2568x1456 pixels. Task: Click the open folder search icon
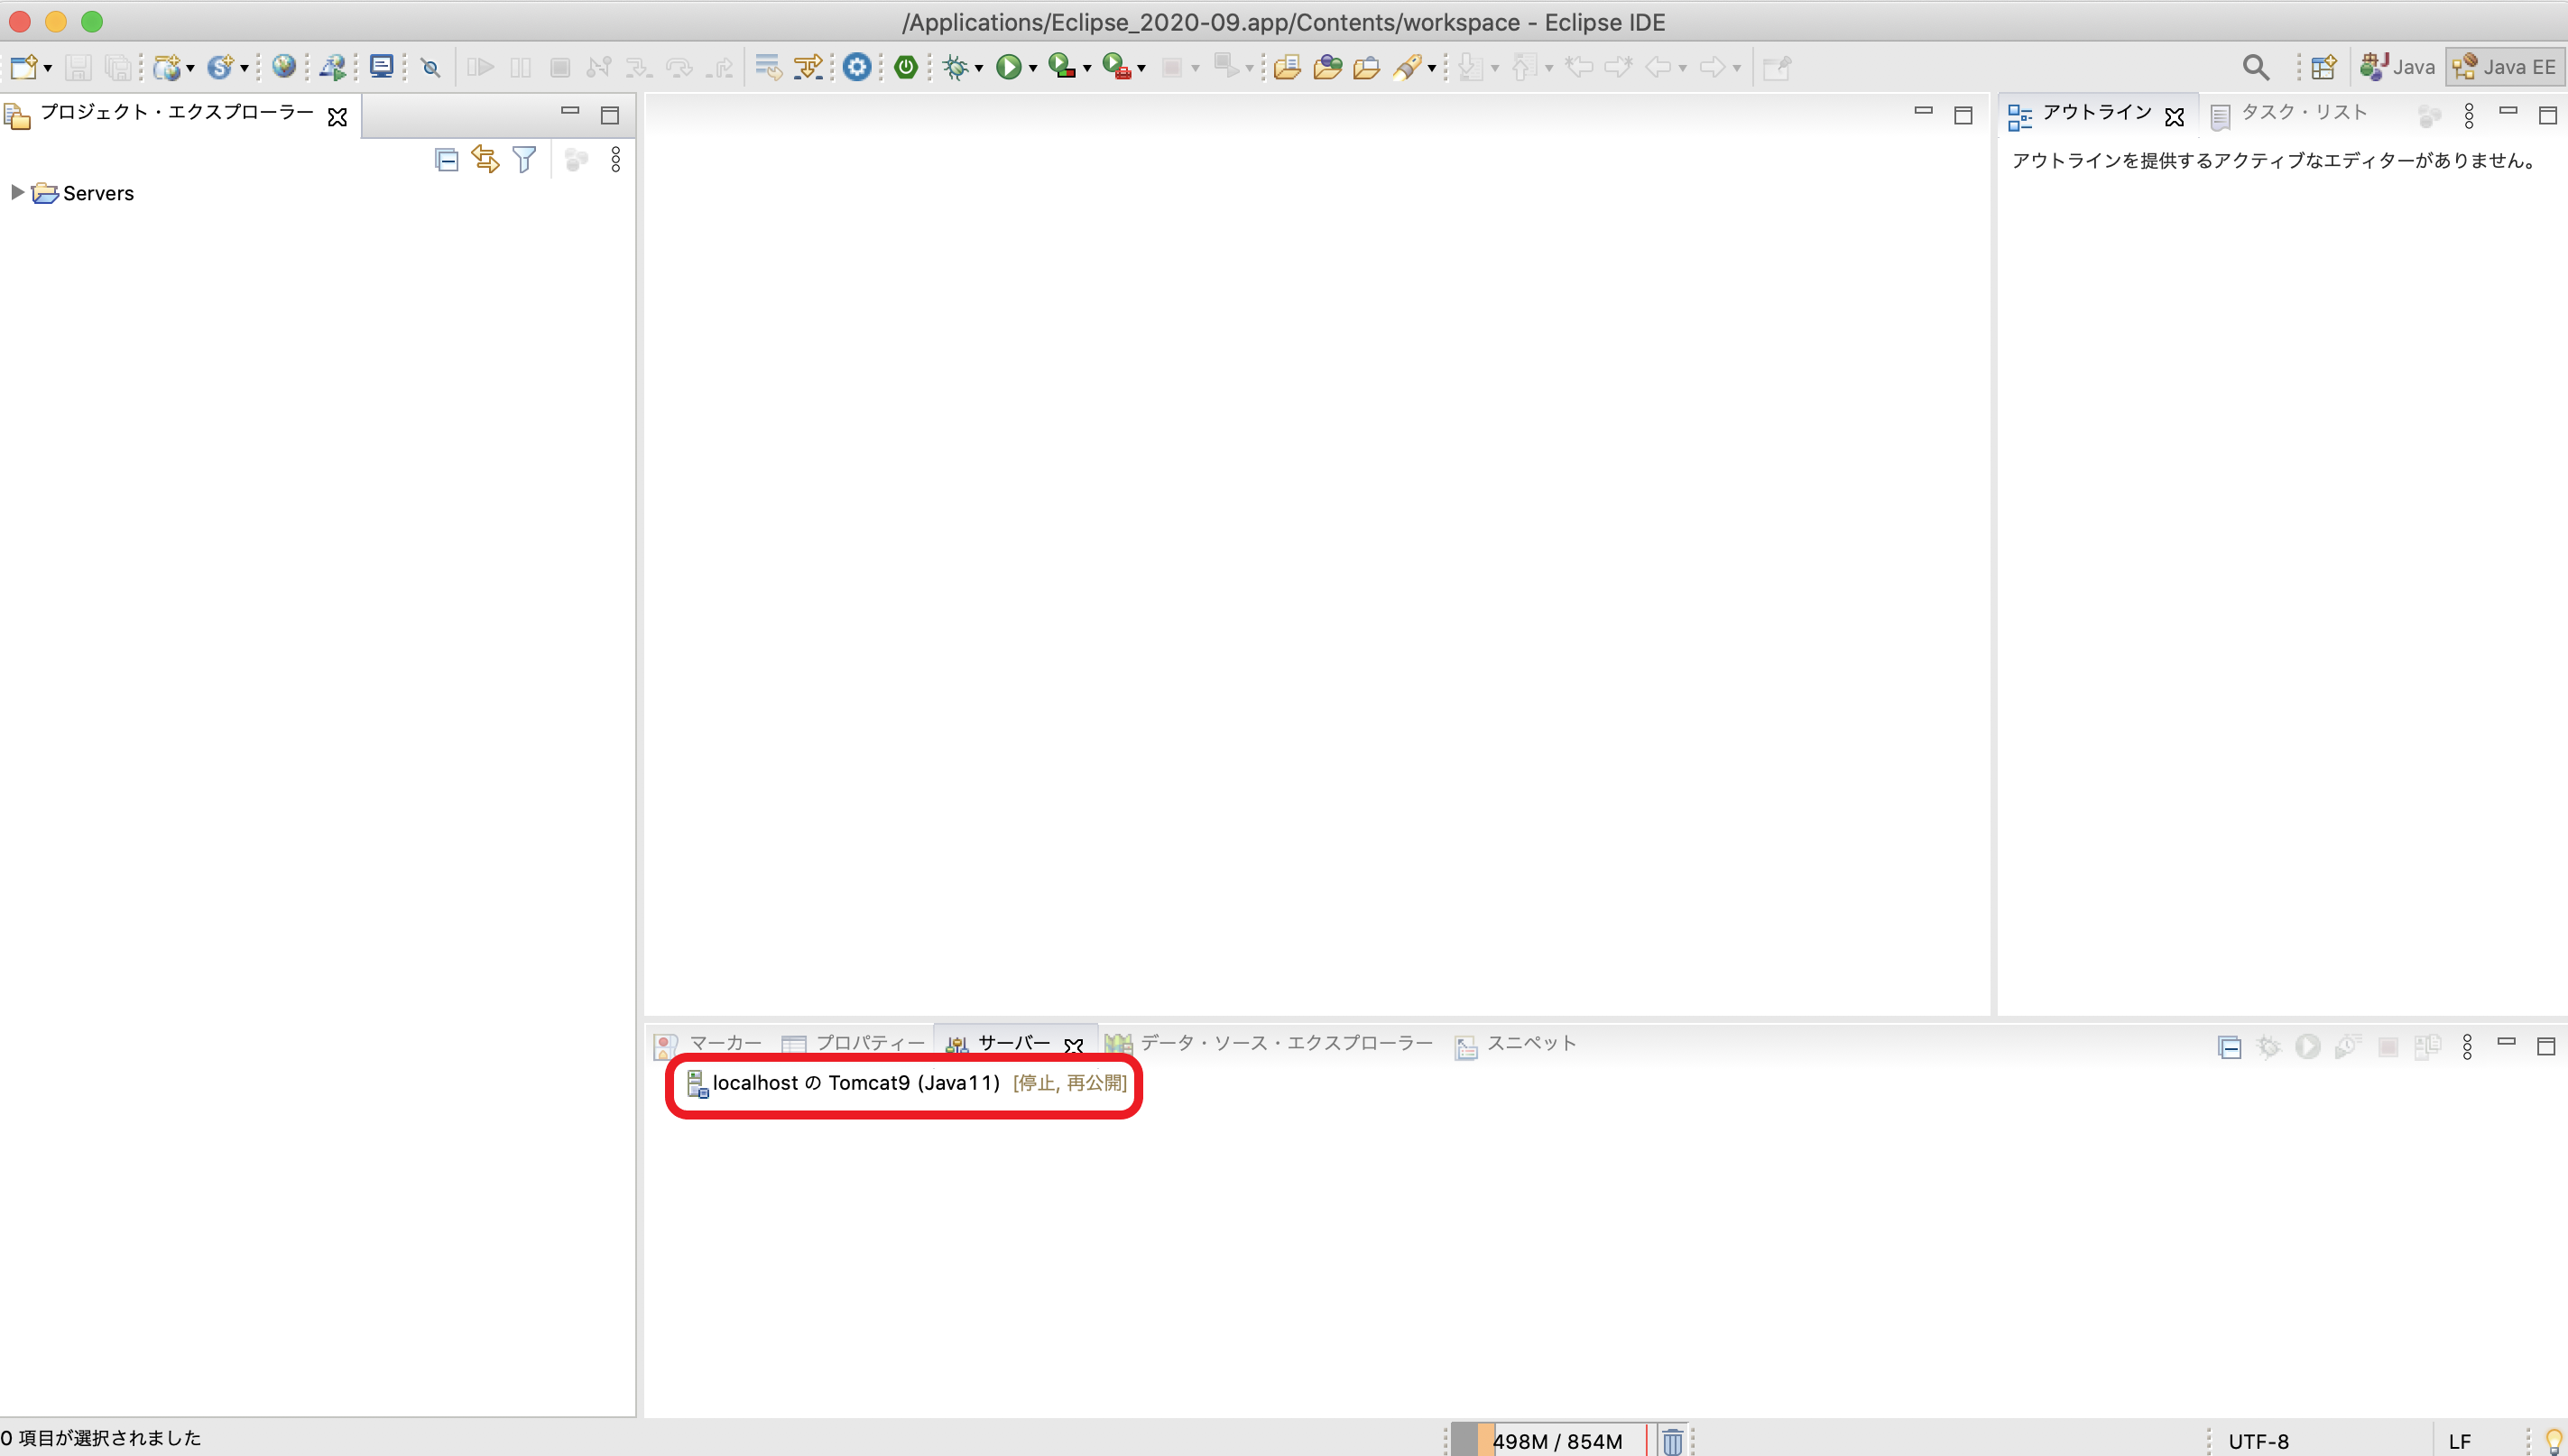click(1366, 67)
